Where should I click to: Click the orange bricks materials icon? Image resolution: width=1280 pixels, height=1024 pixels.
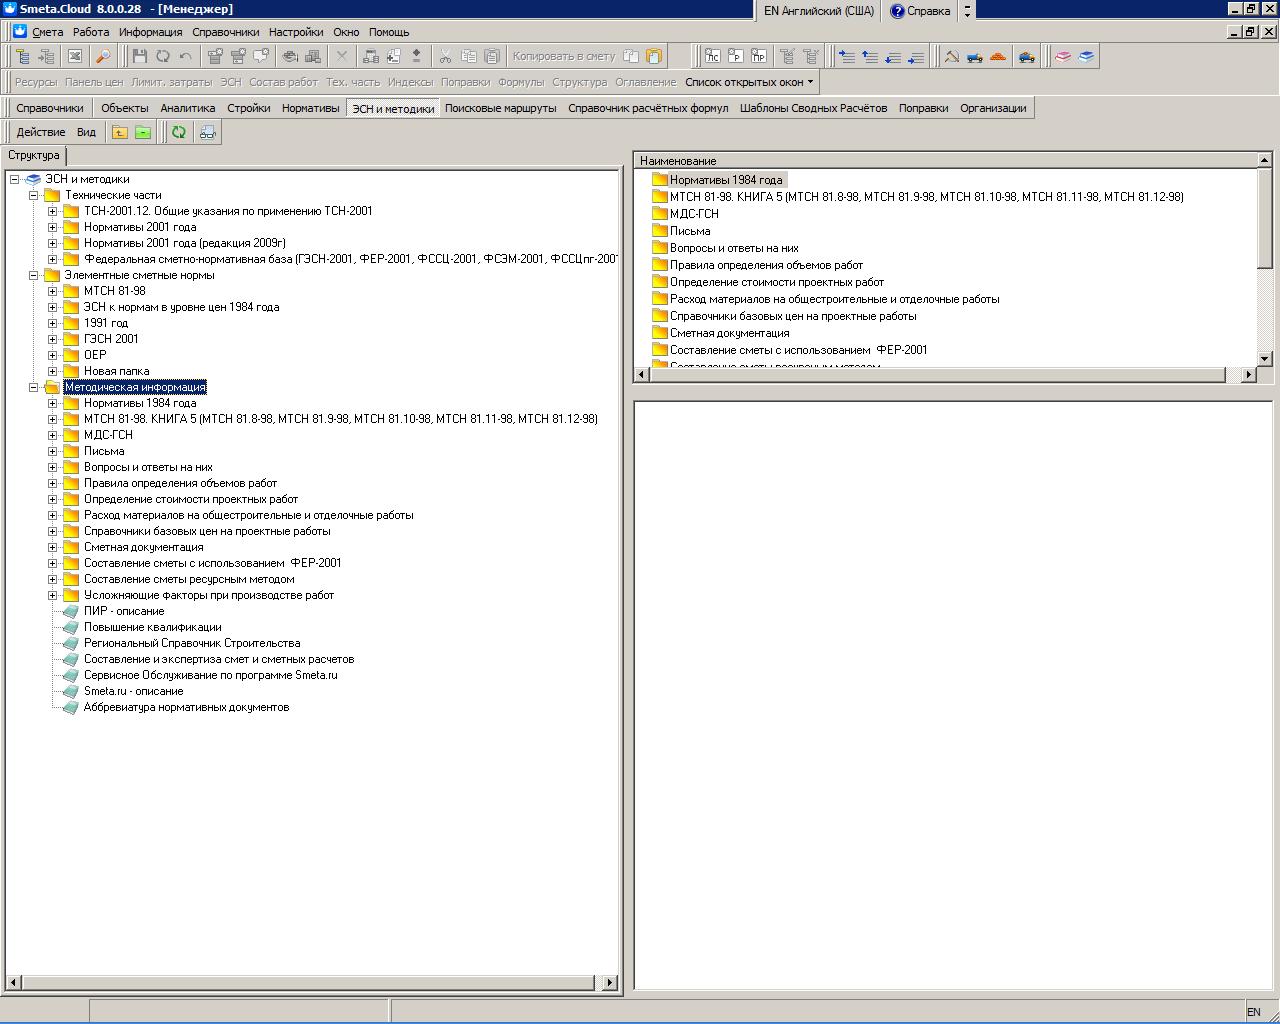[998, 56]
